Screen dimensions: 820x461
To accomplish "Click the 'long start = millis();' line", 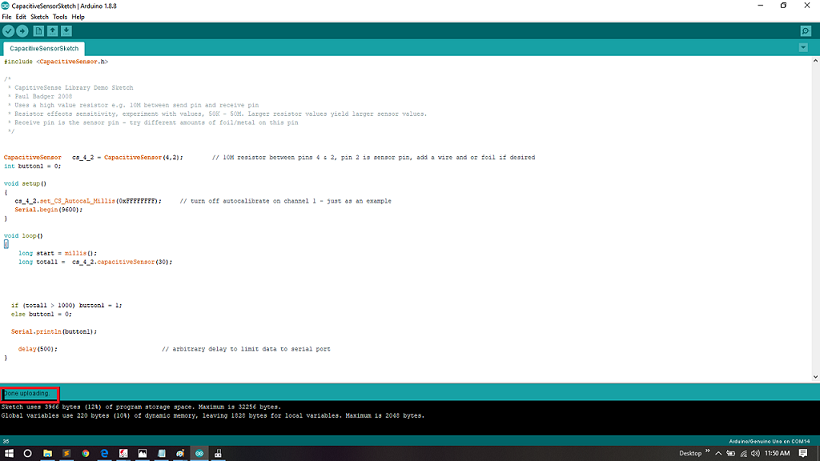I will click(58, 253).
